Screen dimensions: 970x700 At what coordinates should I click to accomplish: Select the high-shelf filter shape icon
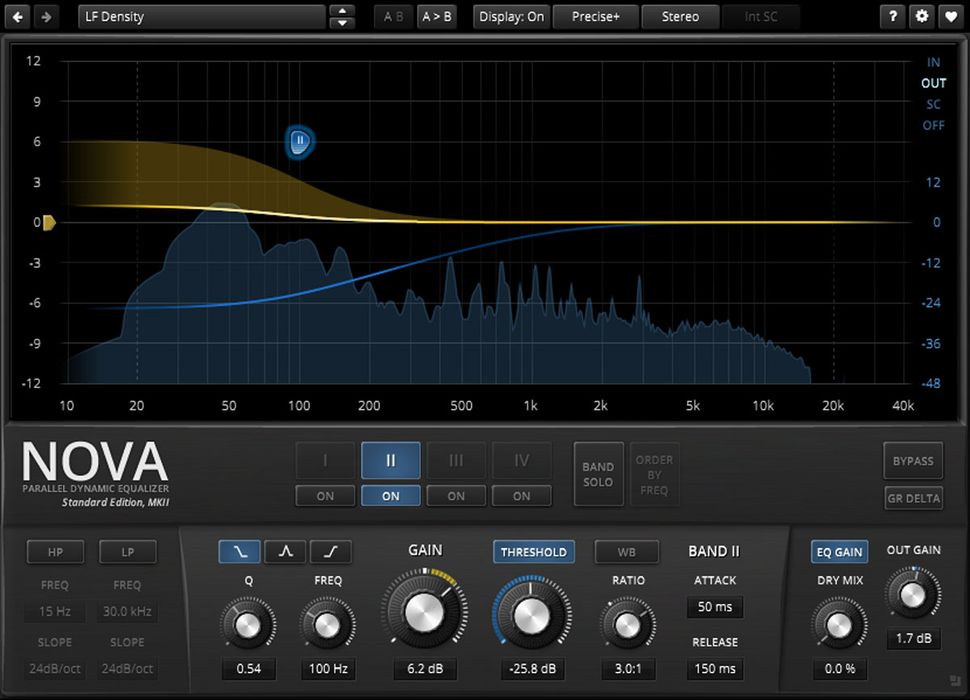click(x=330, y=551)
